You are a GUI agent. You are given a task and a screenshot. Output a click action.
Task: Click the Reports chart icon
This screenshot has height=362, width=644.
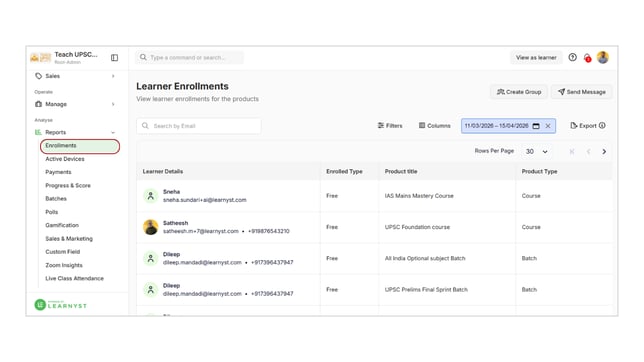pos(38,132)
